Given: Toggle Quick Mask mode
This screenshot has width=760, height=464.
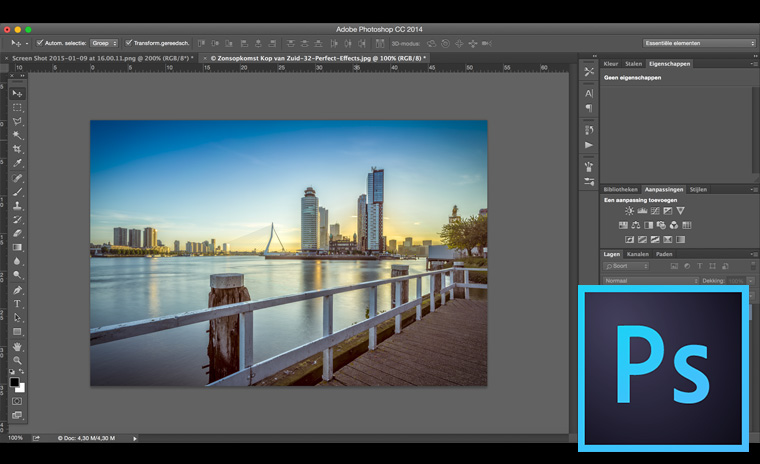Looking at the screenshot, I should pos(17,401).
